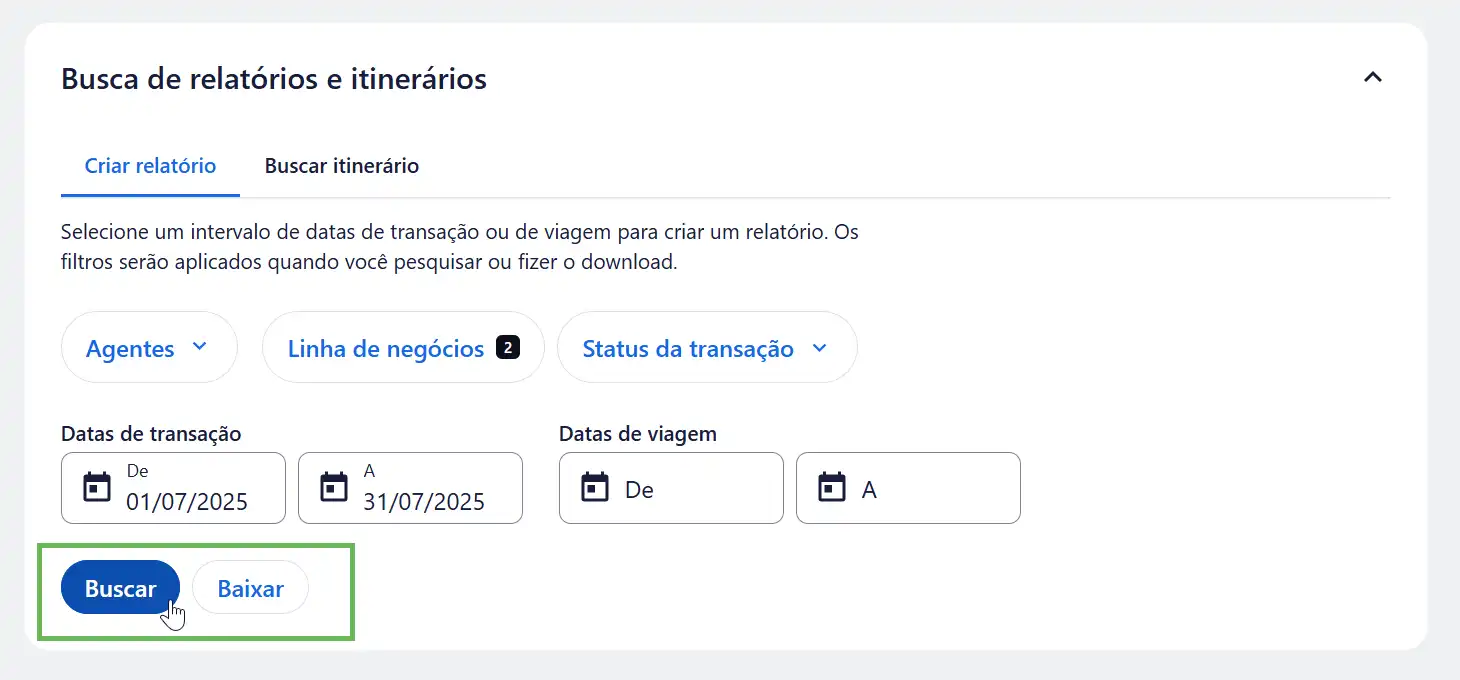Open the calendar icon for travel start date

(x=595, y=488)
